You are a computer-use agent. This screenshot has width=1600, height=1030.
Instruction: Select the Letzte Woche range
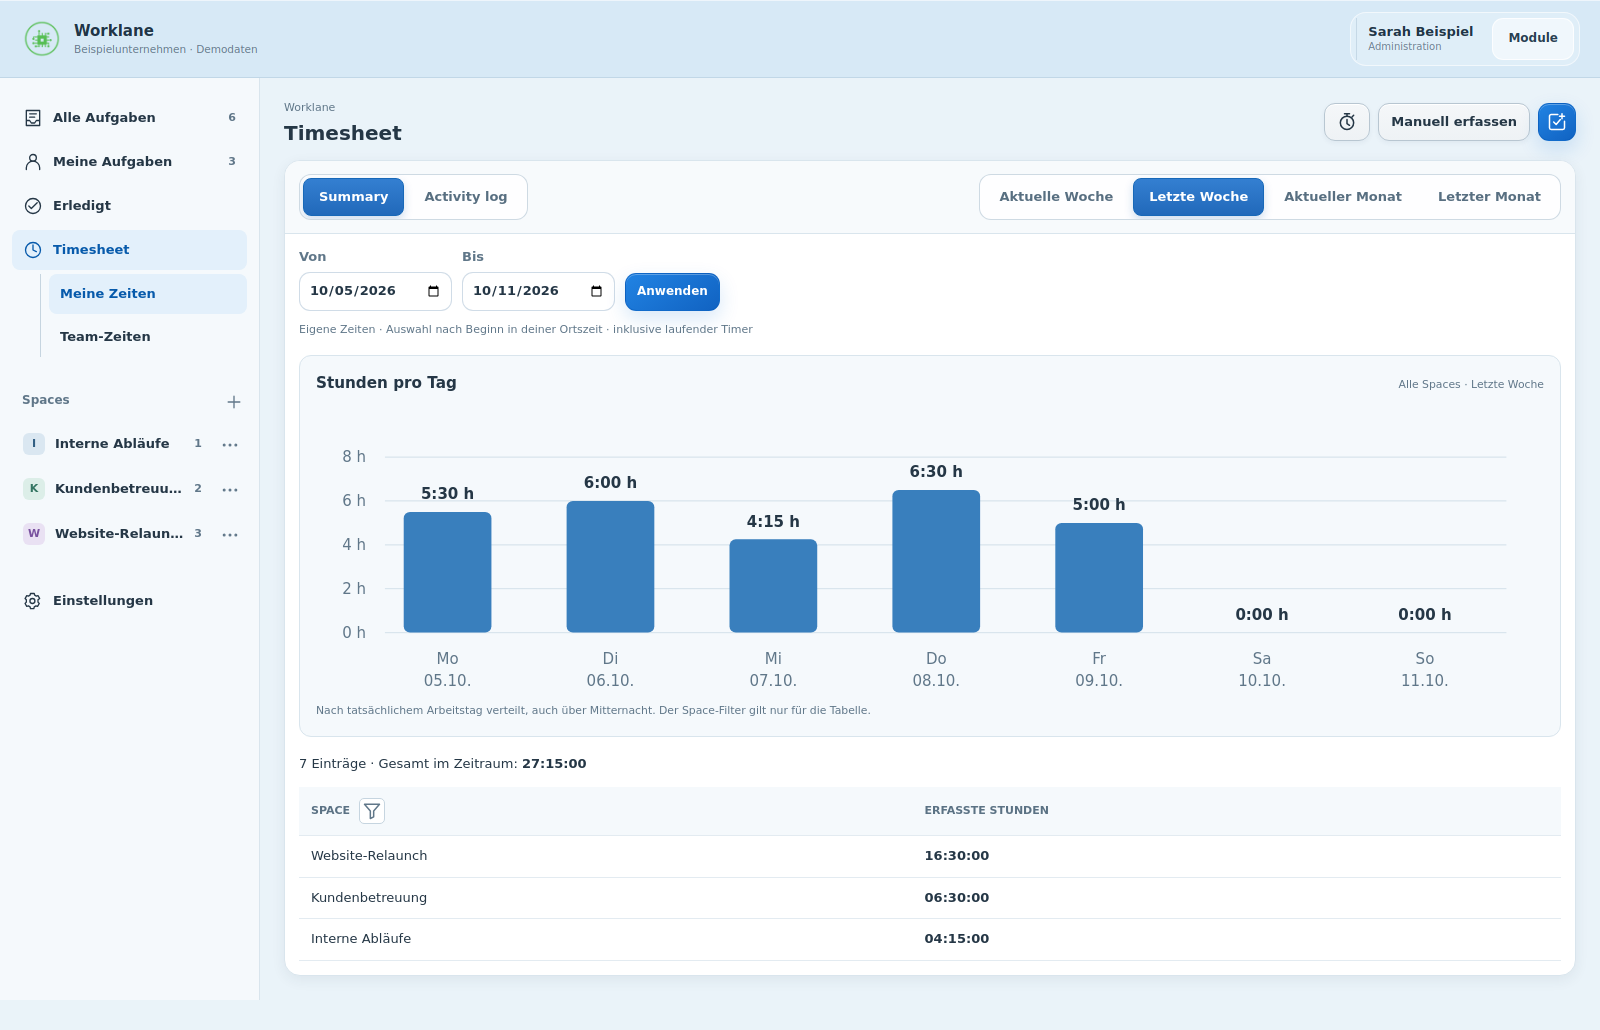coord(1198,197)
